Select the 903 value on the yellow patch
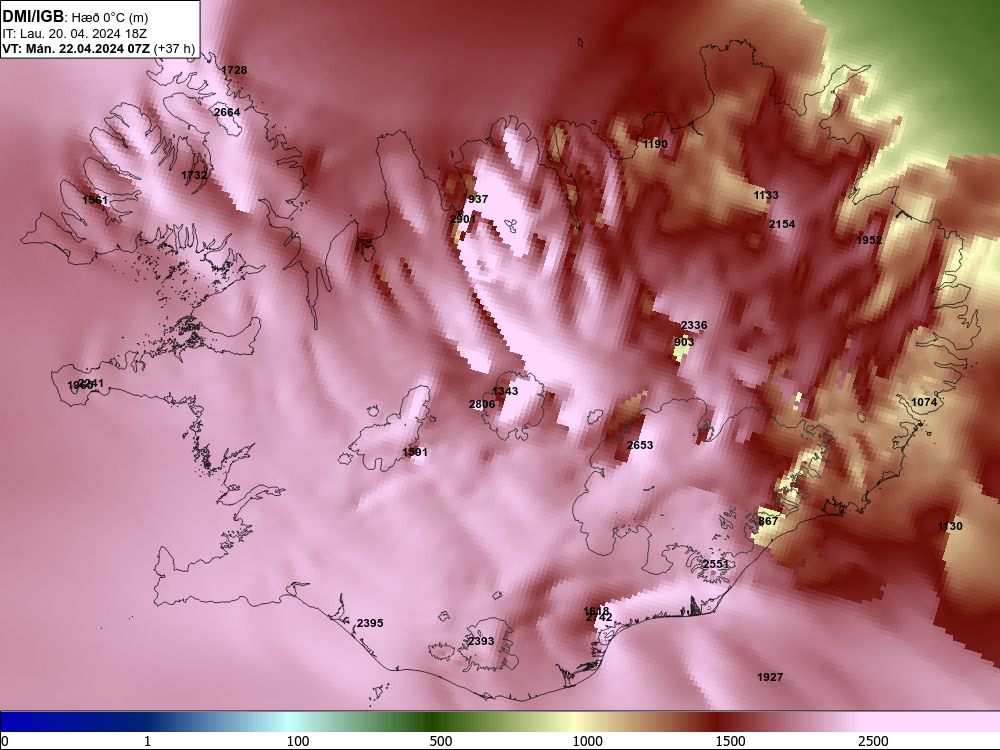 (x=684, y=342)
